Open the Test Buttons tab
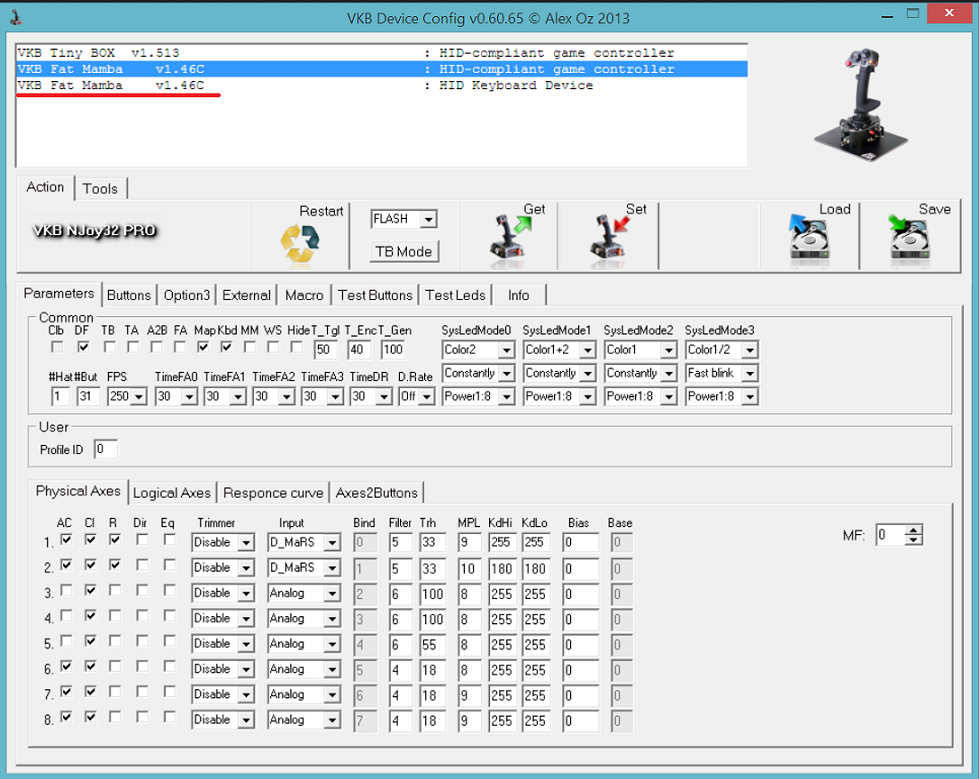The image size is (979, 779). click(375, 295)
